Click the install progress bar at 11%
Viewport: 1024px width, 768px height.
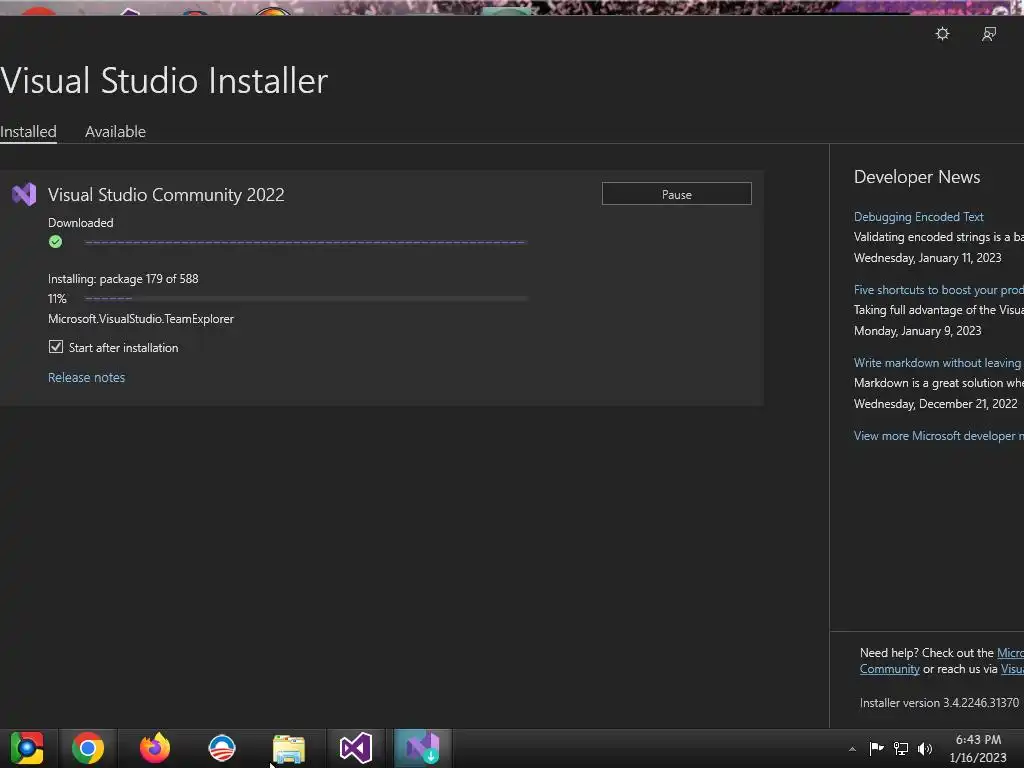(x=305, y=298)
